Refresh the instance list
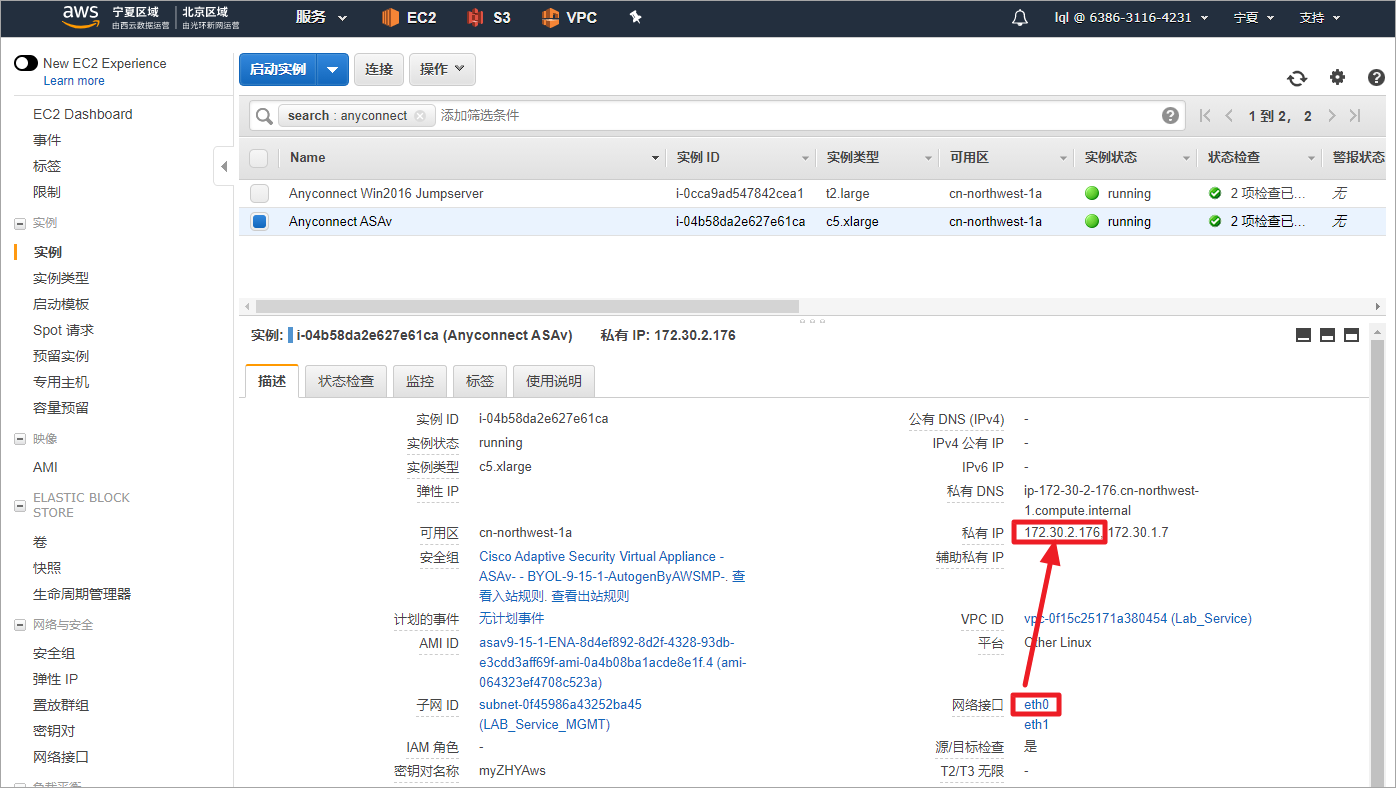 click(1297, 78)
